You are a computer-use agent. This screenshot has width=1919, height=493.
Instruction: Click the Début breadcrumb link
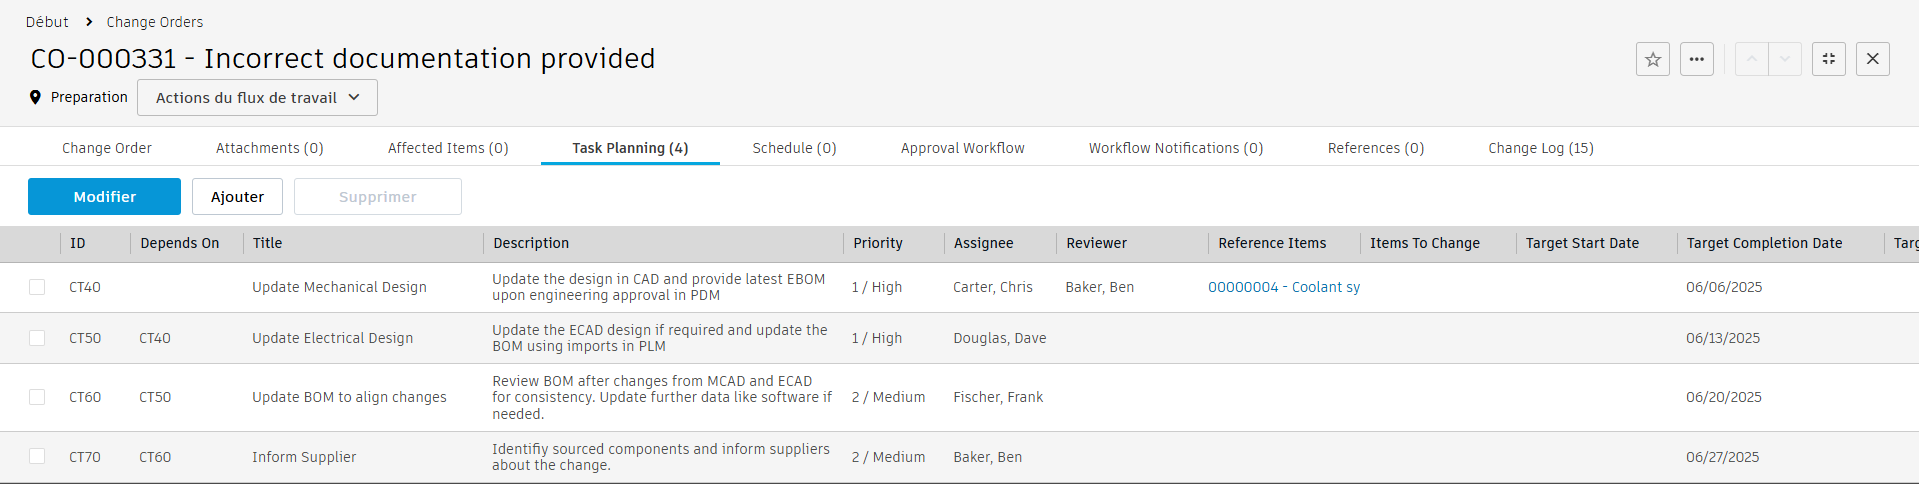[x=47, y=22]
